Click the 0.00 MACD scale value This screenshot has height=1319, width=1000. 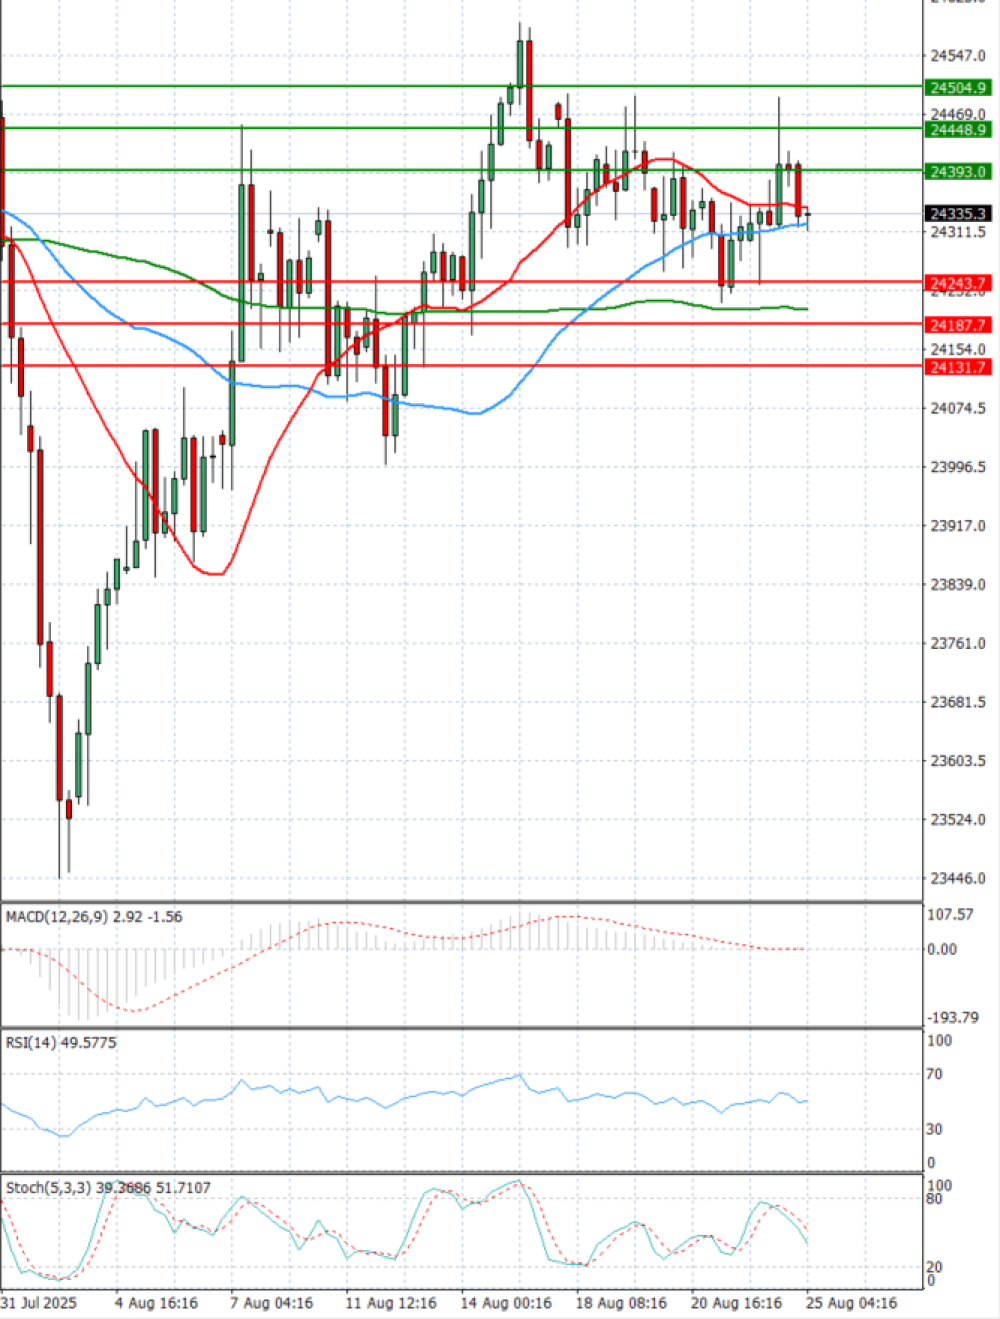pyautogui.click(x=943, y=949)
